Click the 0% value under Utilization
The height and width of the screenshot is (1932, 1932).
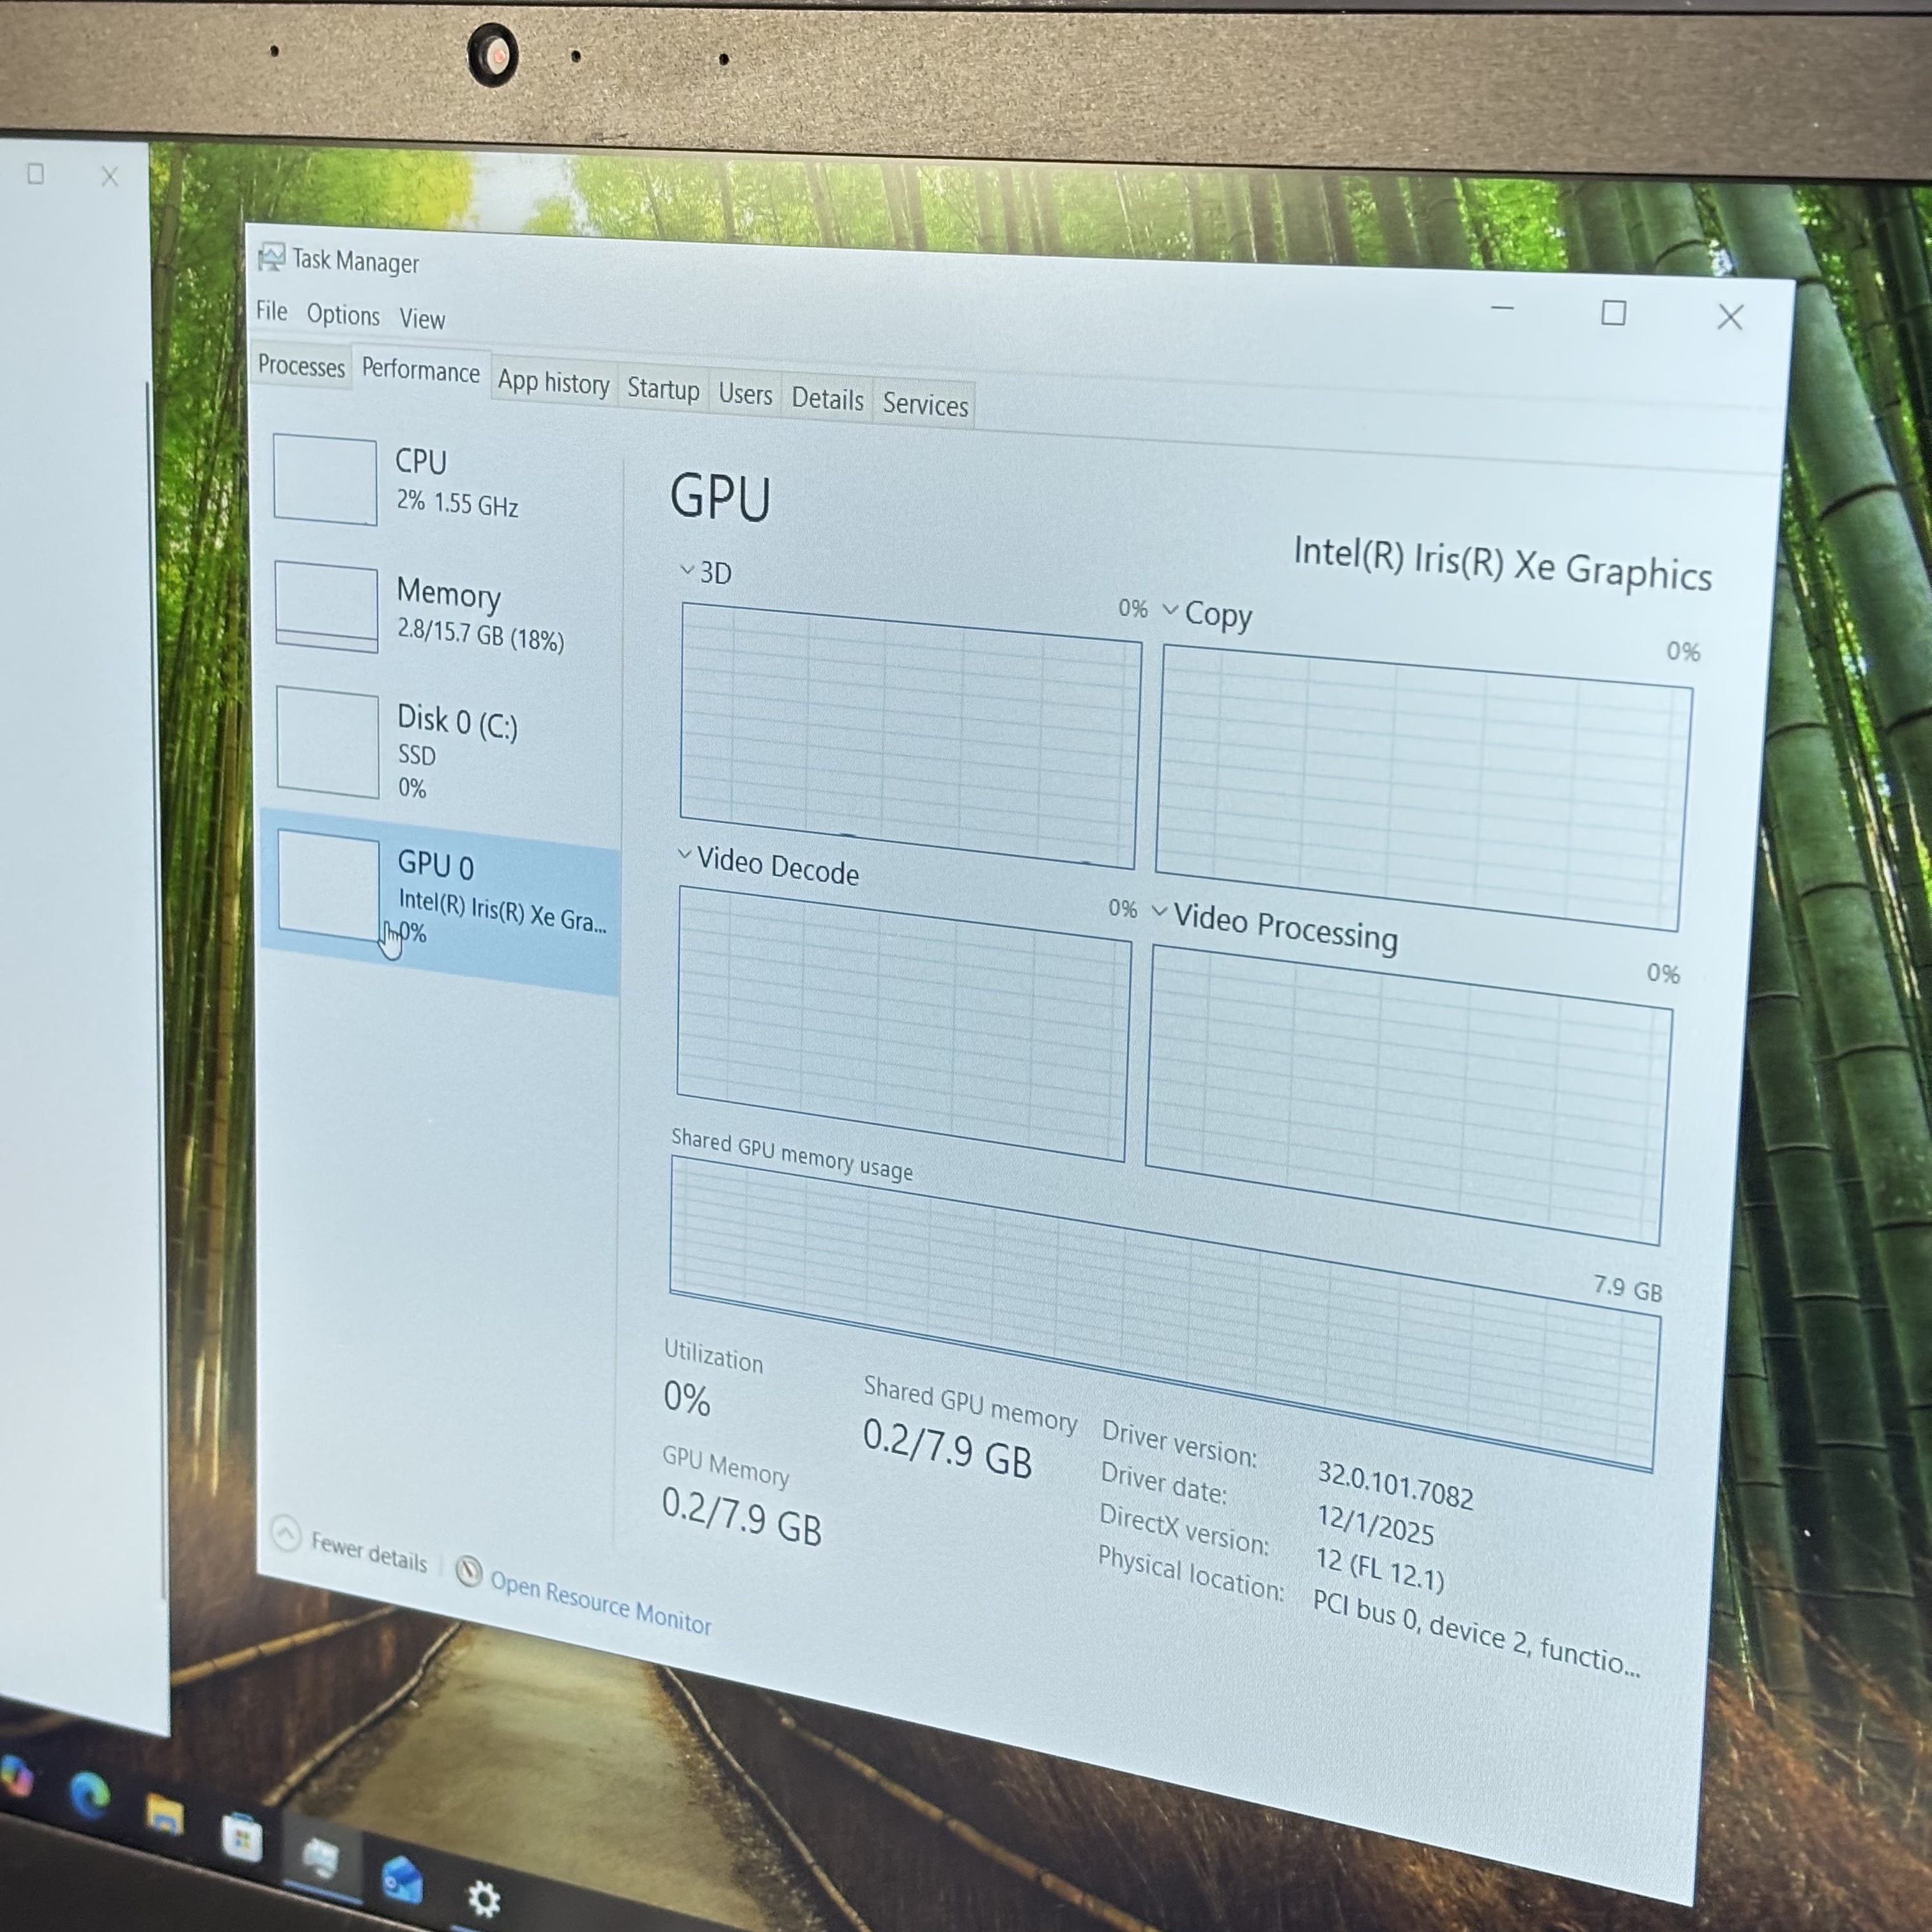[x=687, y=1399]
